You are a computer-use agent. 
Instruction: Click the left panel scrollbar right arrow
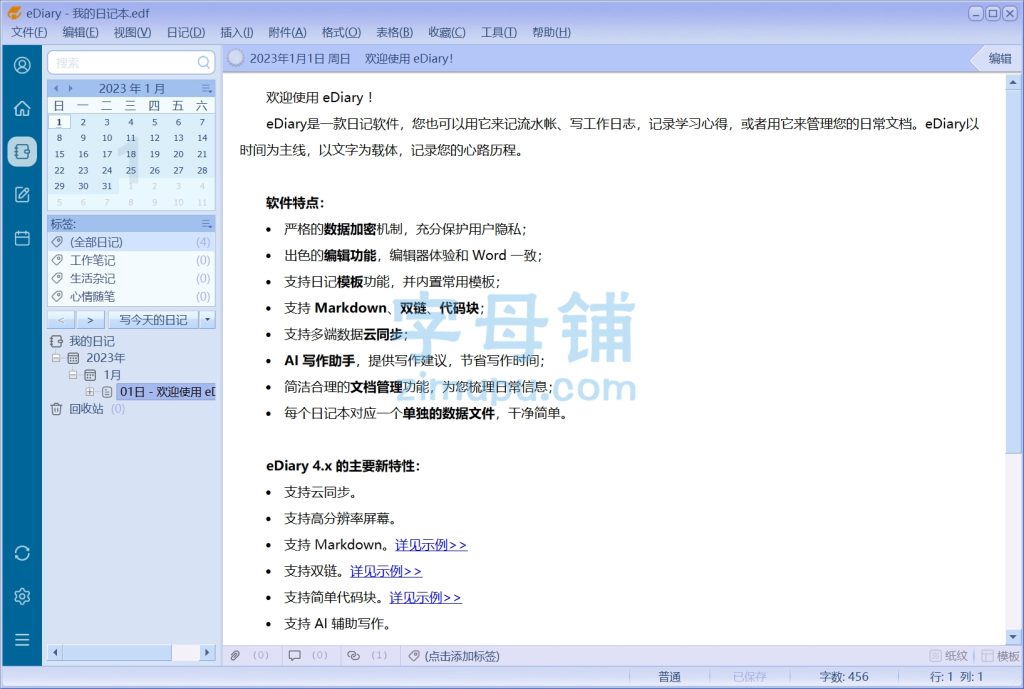(x=207, y=652)
